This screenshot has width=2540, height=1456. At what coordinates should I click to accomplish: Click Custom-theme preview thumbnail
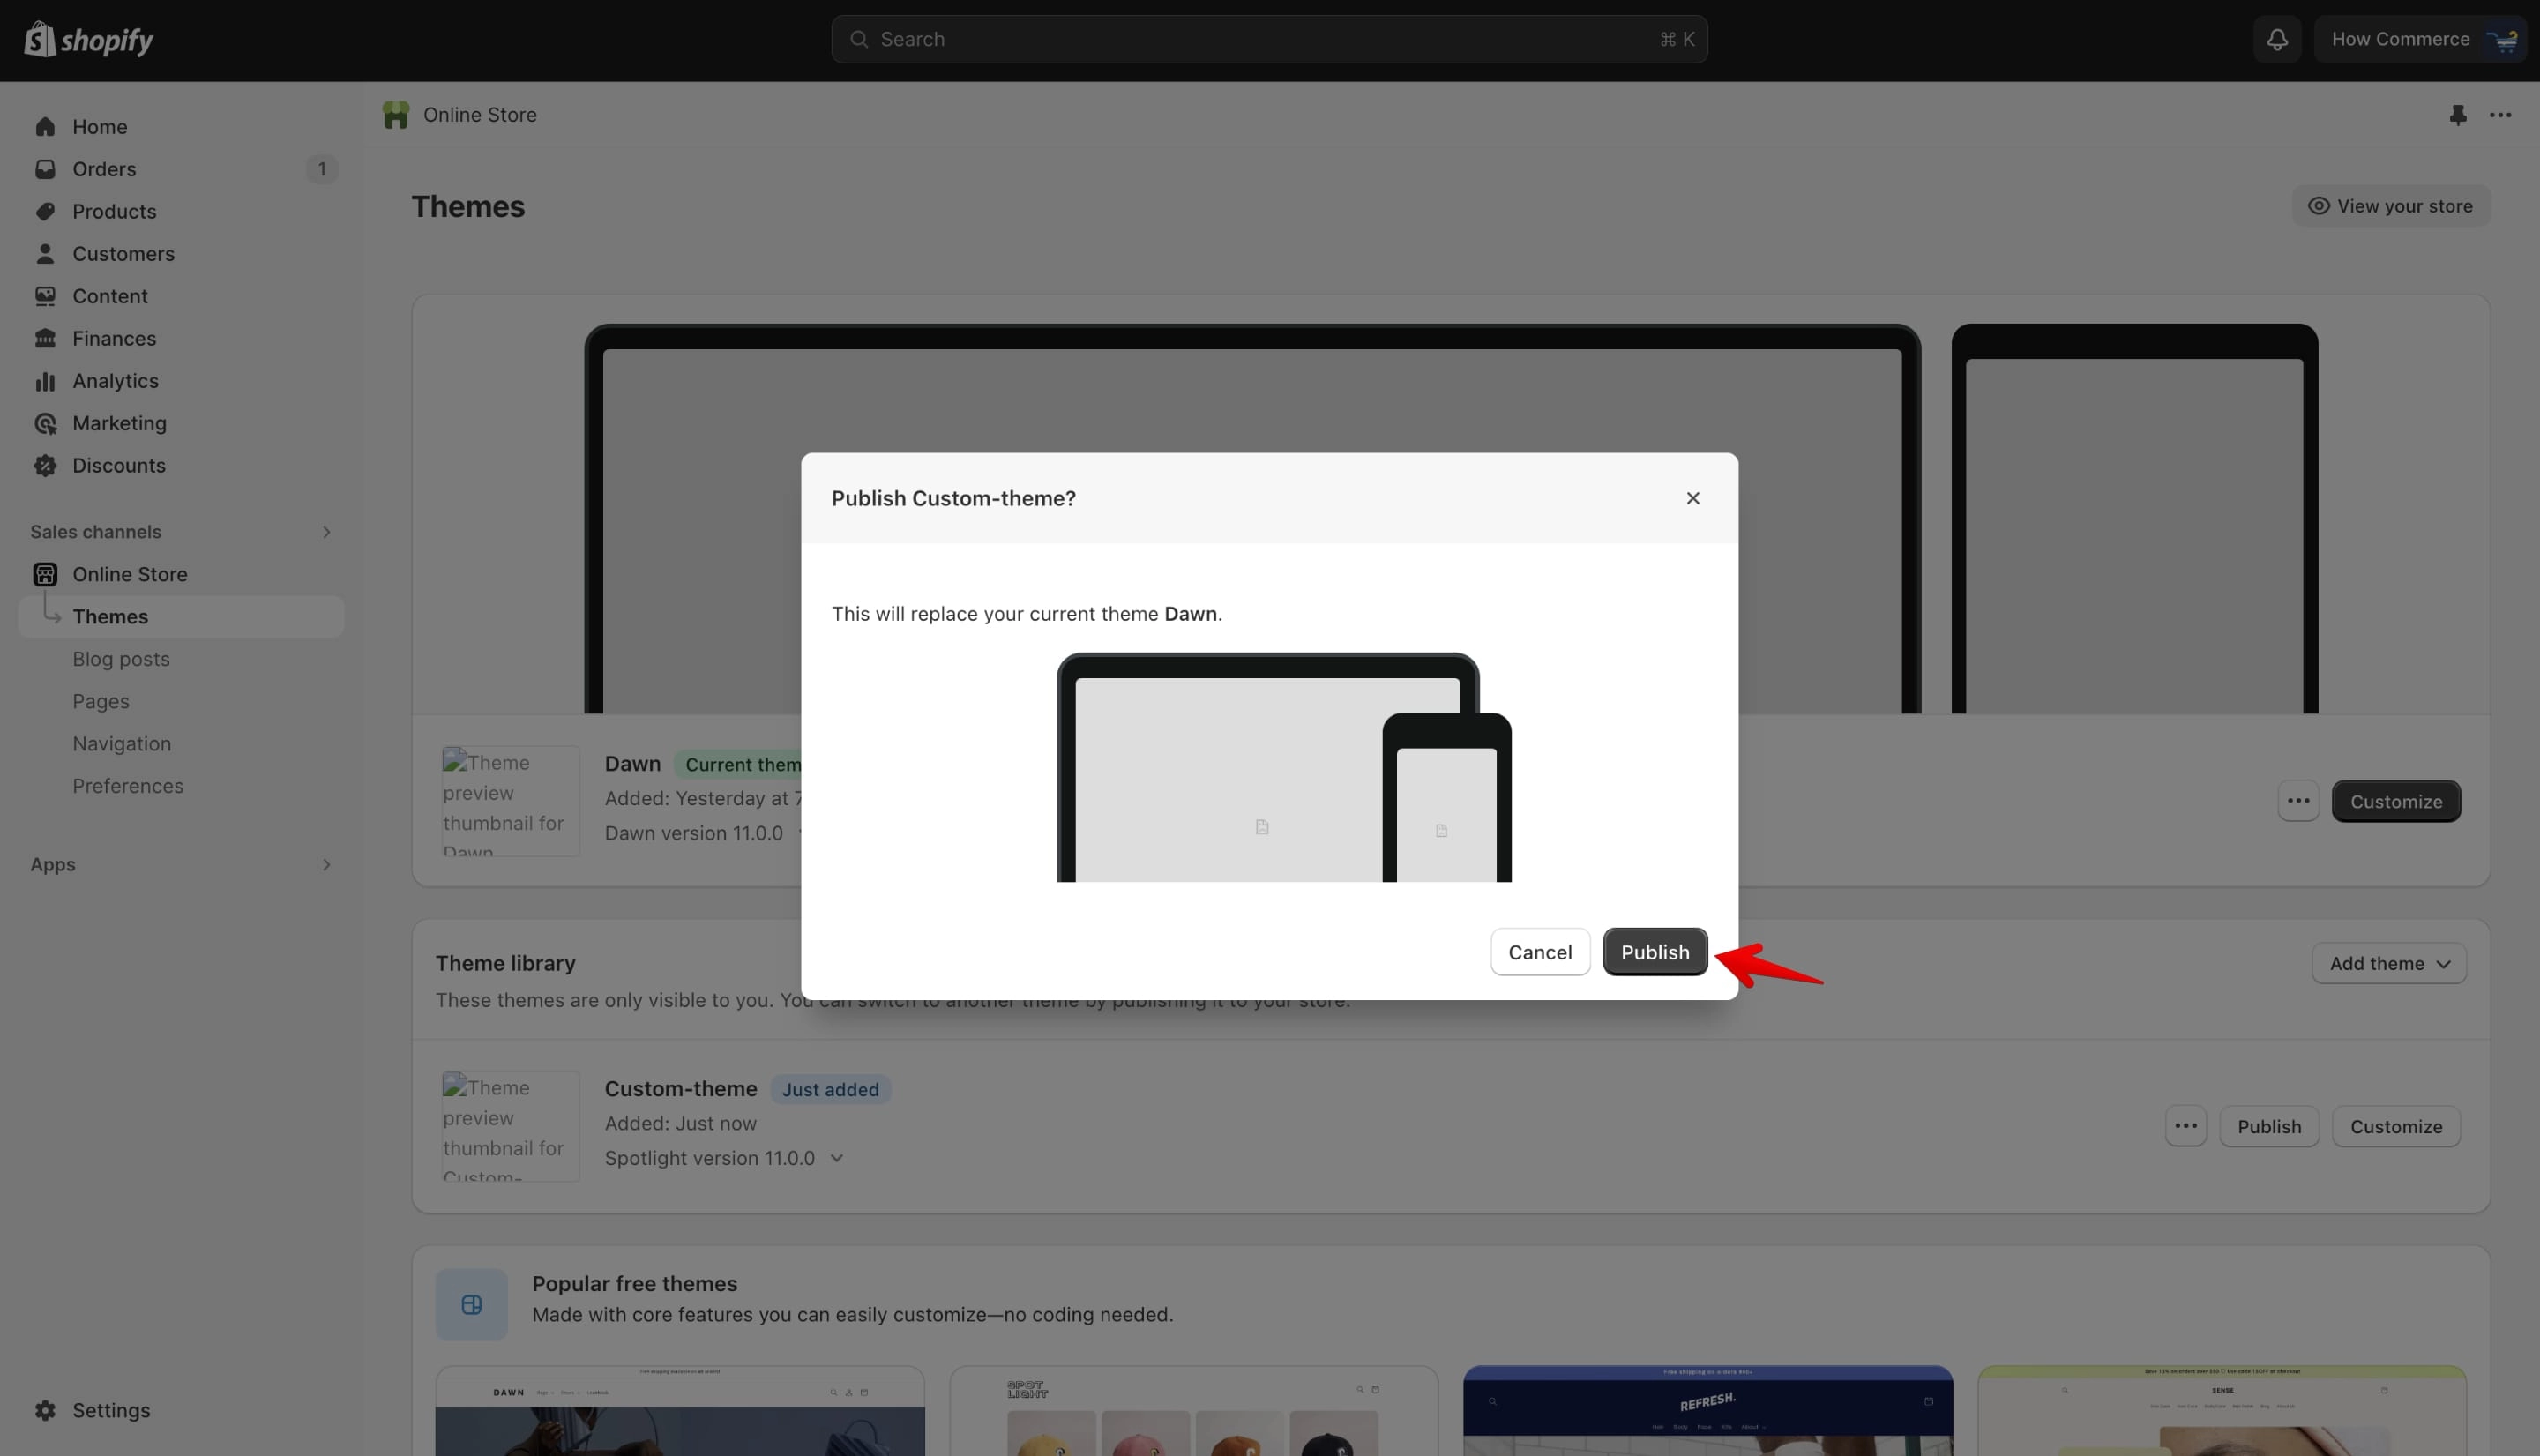[511, 1126]
